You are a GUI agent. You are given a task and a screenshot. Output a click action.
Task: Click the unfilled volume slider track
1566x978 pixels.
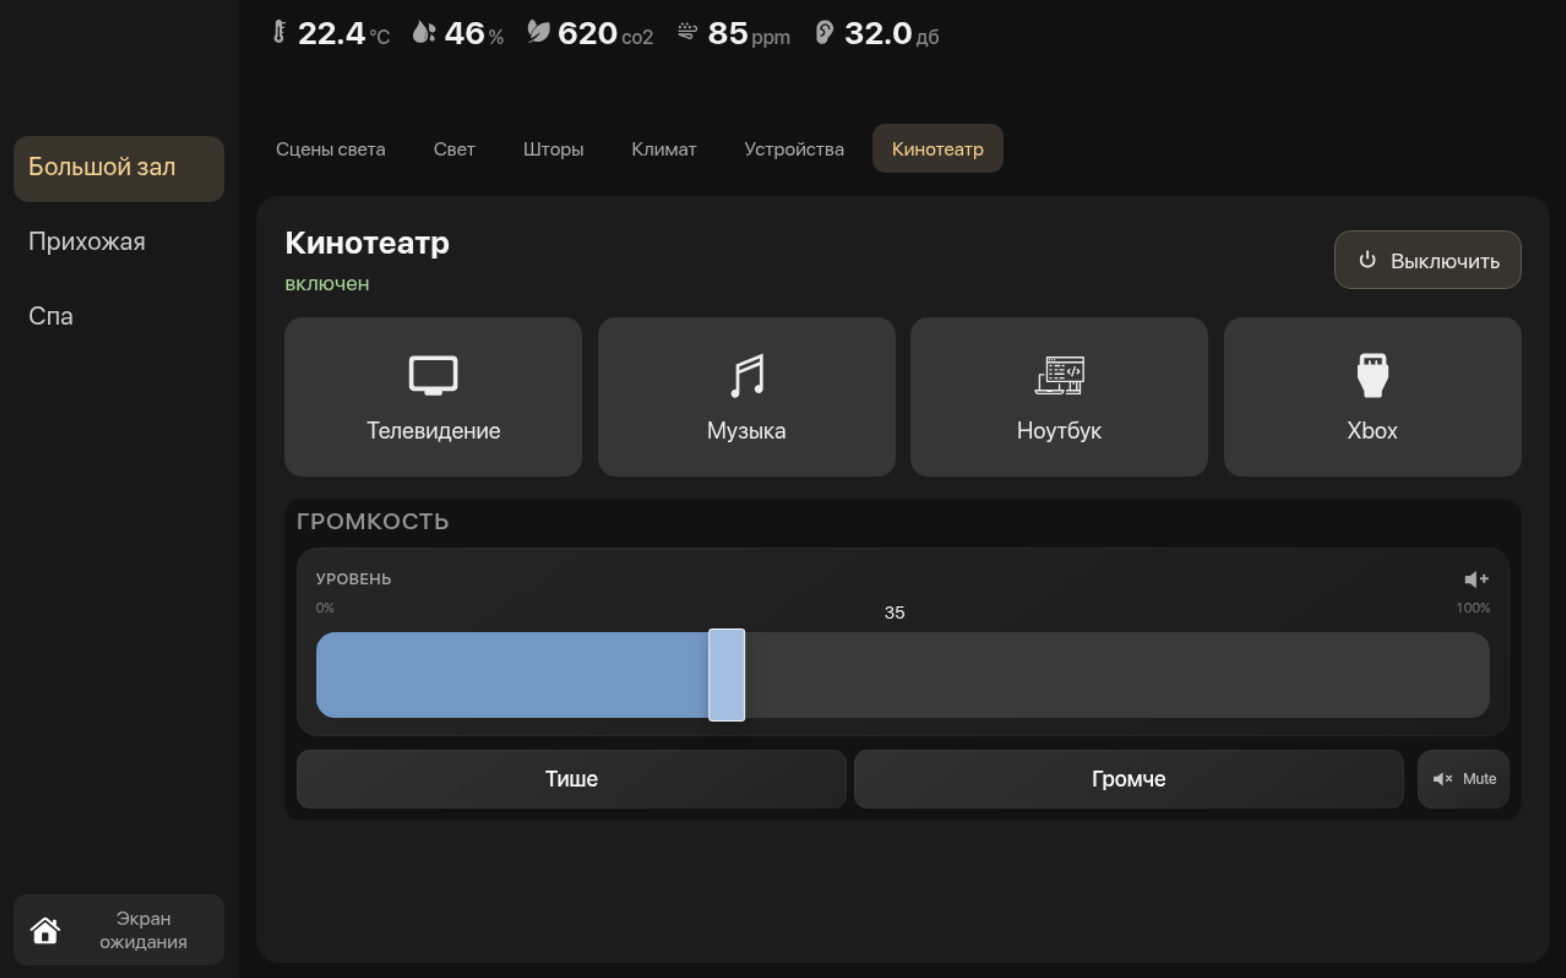tap(1117, 675)
